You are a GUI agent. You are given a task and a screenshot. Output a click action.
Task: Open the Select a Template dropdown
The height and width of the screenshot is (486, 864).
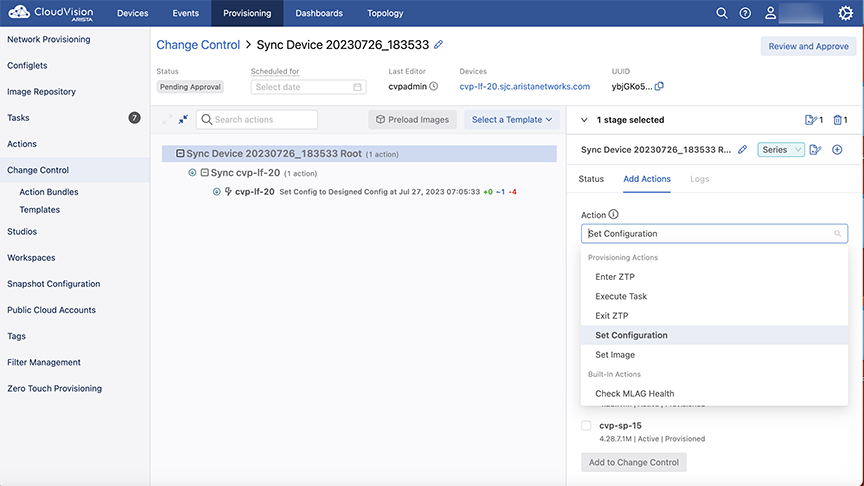[x=512, y=120]
